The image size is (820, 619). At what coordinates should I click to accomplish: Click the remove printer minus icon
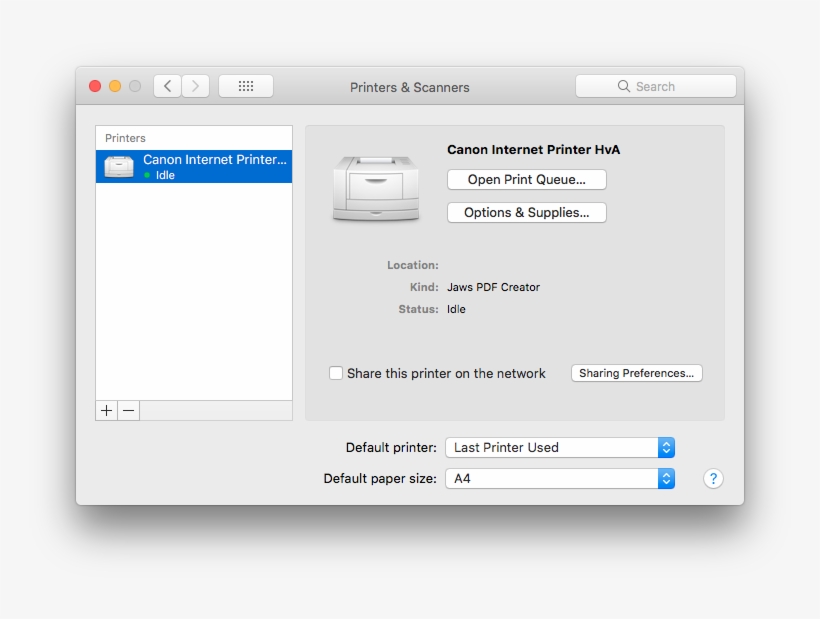click(128, 410)
